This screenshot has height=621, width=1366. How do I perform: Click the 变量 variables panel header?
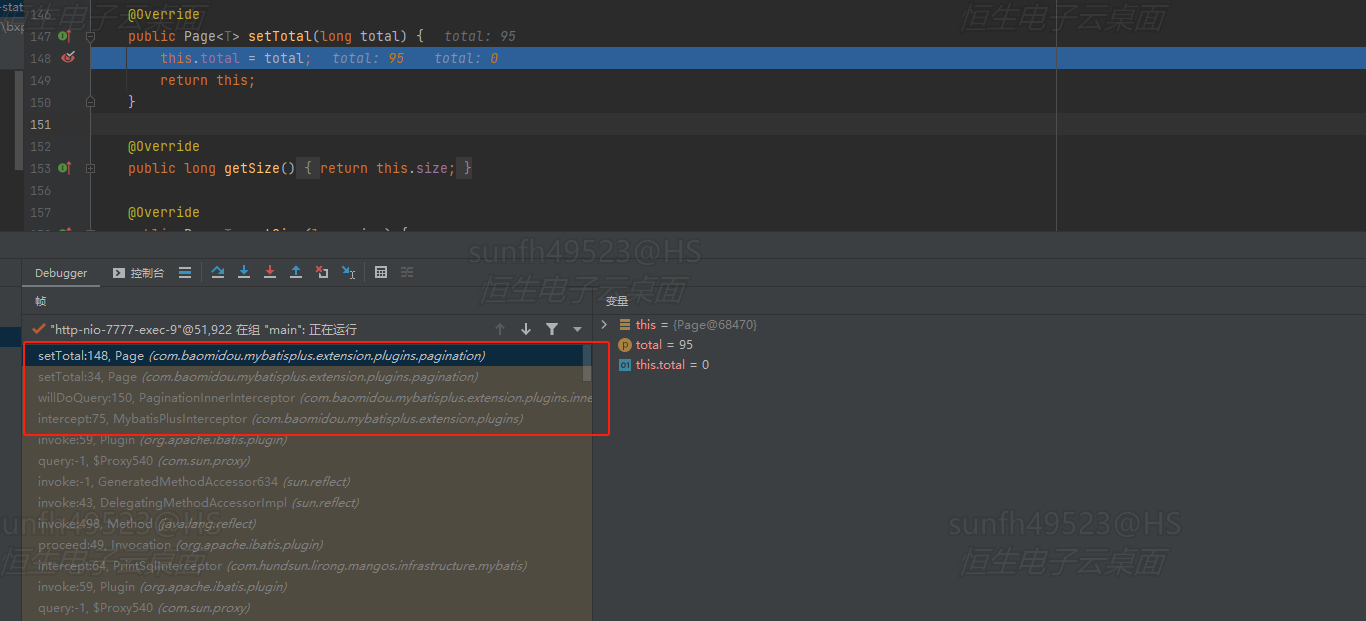click(617, 301)
